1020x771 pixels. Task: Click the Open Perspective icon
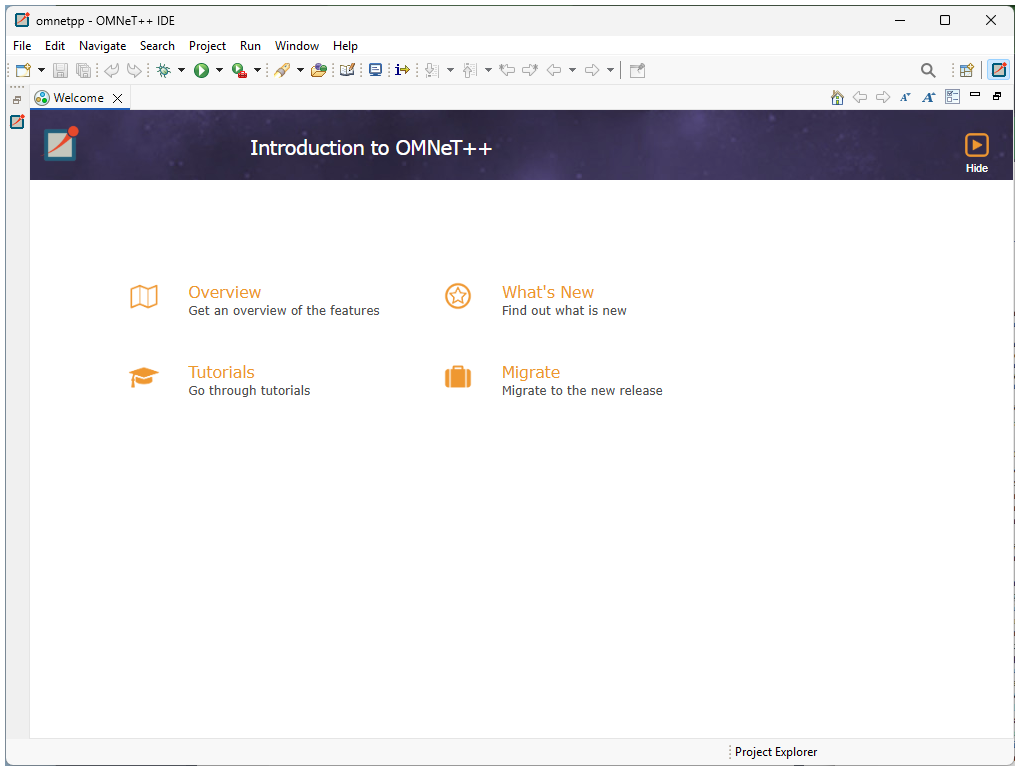click(967, 70)
